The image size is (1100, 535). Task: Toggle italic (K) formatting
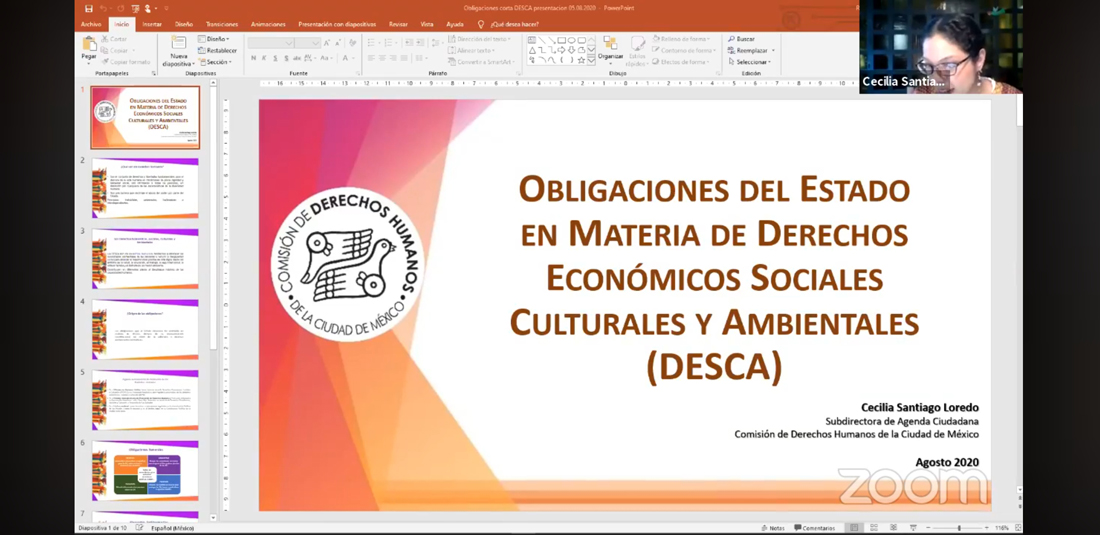pos(264,58)
